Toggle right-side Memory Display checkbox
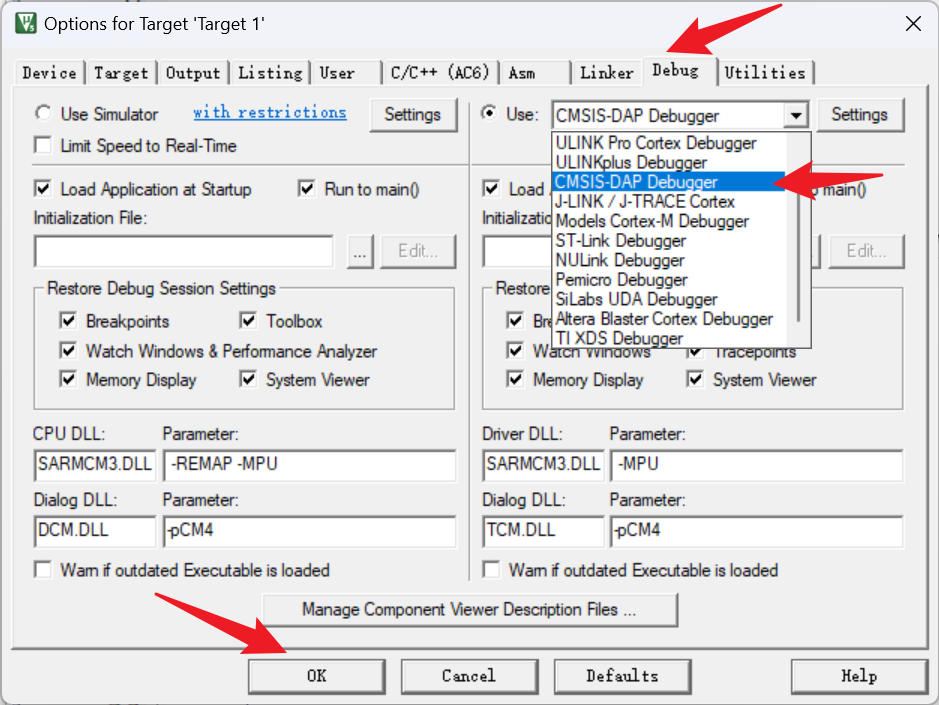The image size is (939, 705). (515, 379)
